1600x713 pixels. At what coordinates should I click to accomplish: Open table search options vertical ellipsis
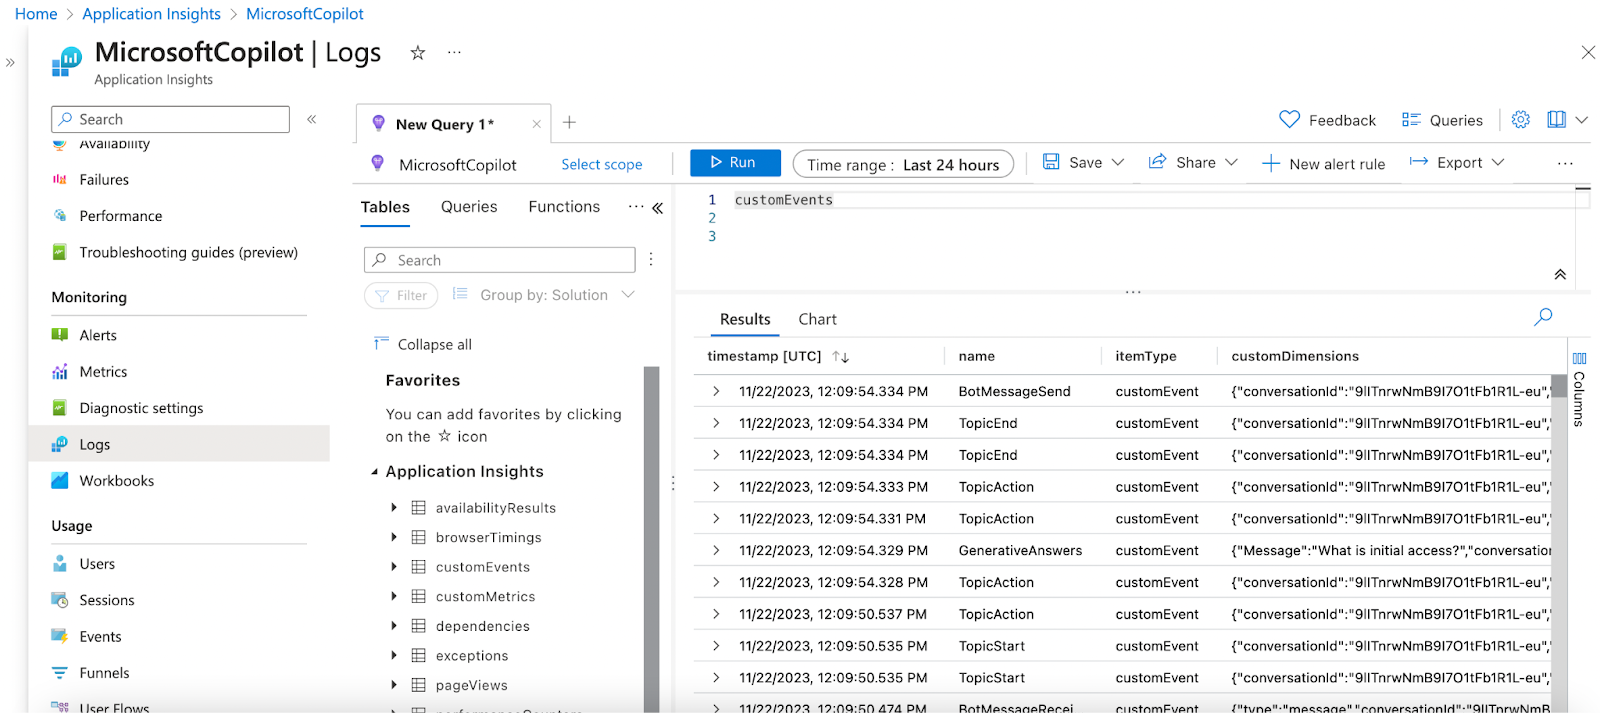(651, 259)
